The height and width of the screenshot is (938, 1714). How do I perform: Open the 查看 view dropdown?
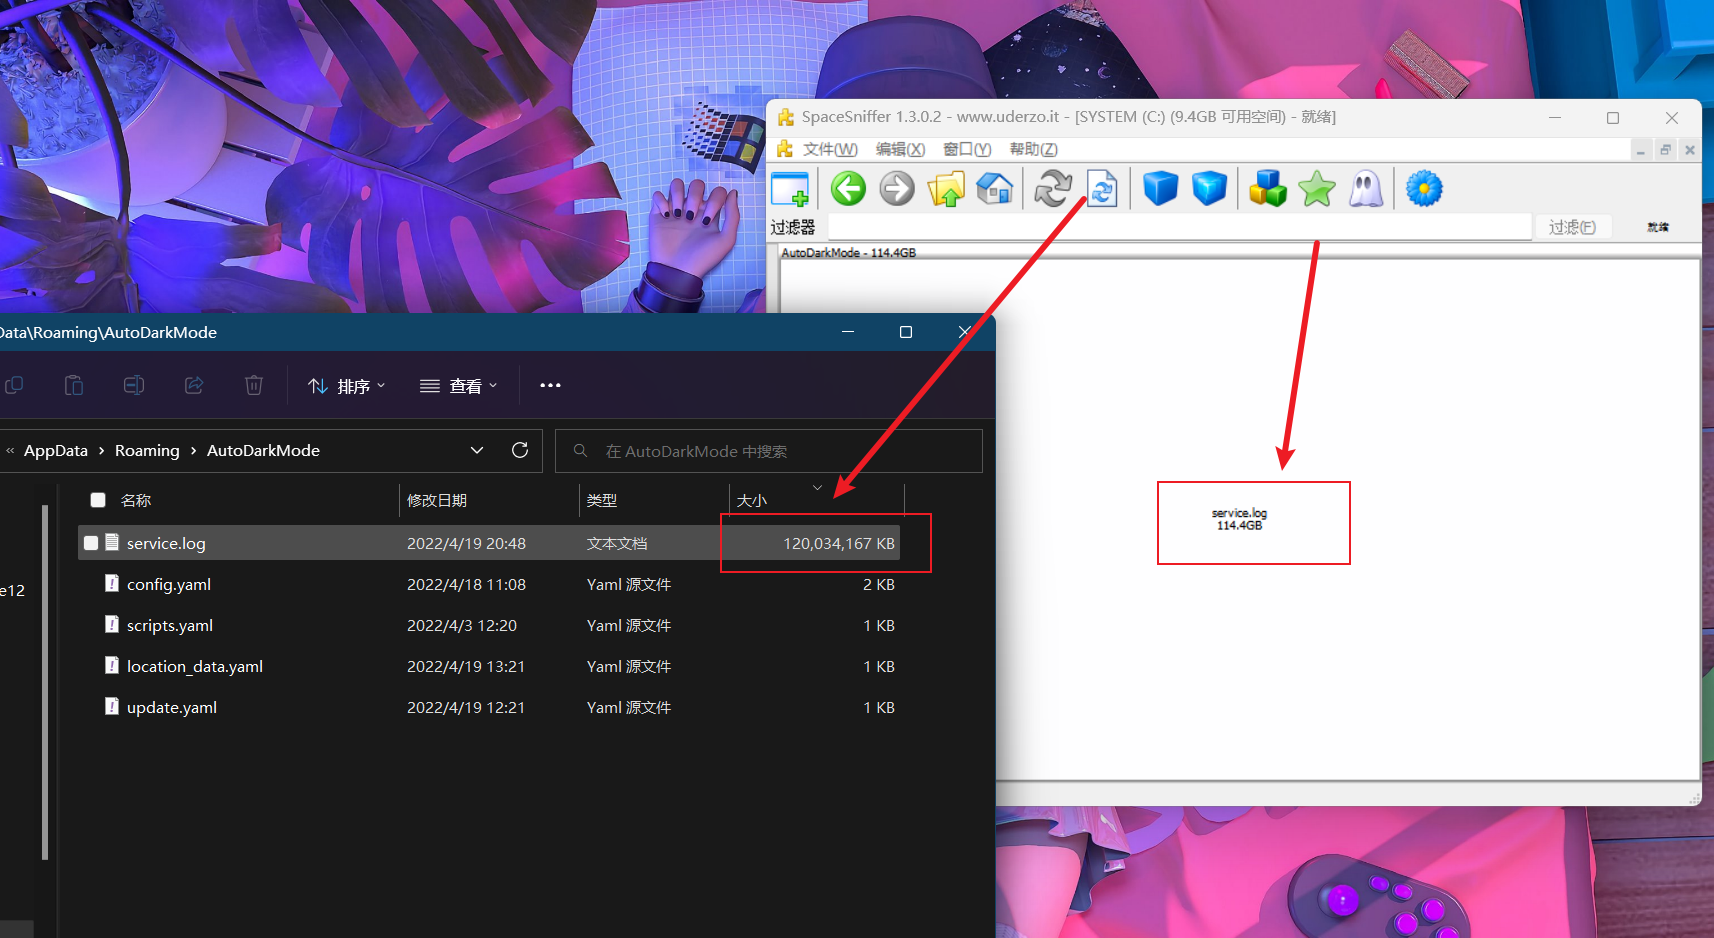pyautogui.click(x=458, y=386)
